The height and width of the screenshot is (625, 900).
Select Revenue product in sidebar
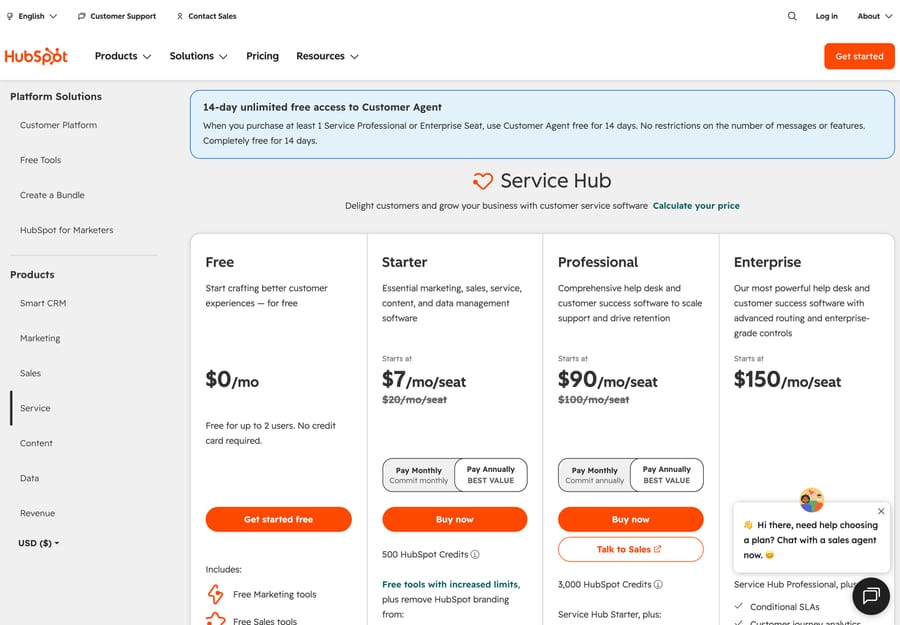(37, 513)
